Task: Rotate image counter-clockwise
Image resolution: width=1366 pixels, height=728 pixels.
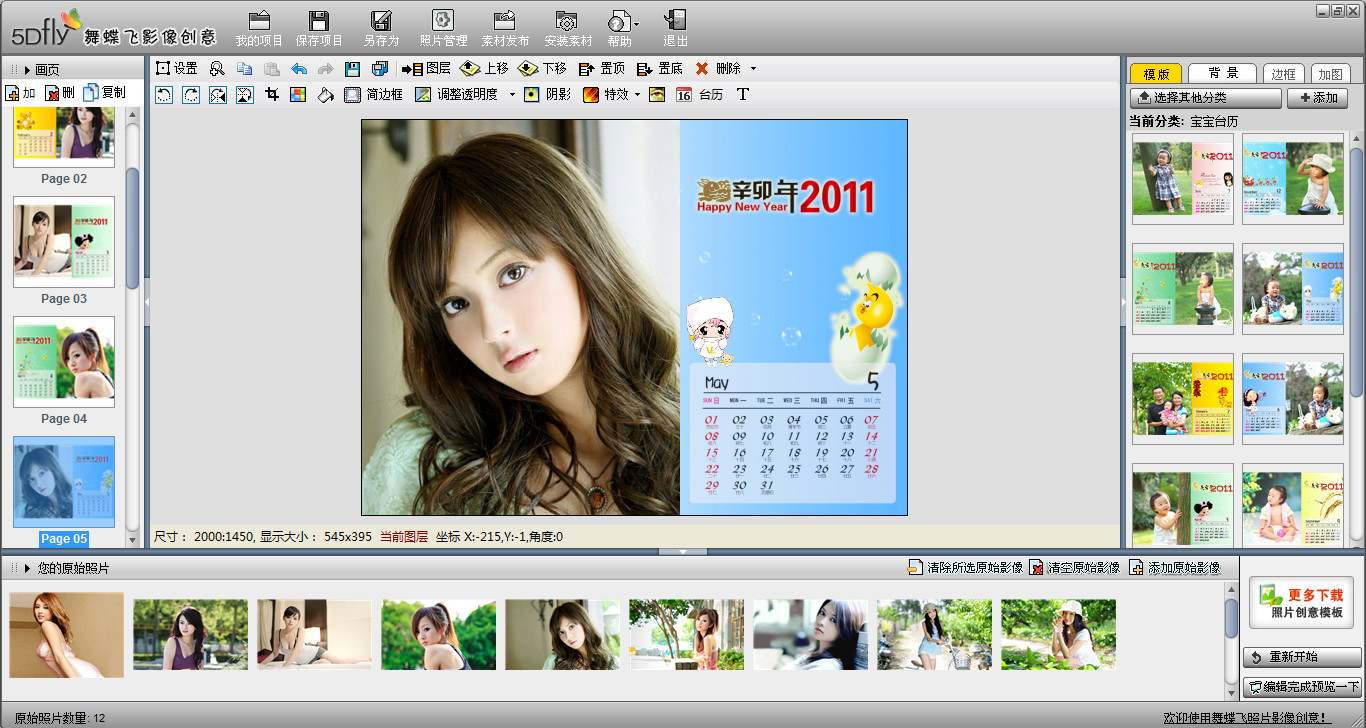Action: coord(164,95)
